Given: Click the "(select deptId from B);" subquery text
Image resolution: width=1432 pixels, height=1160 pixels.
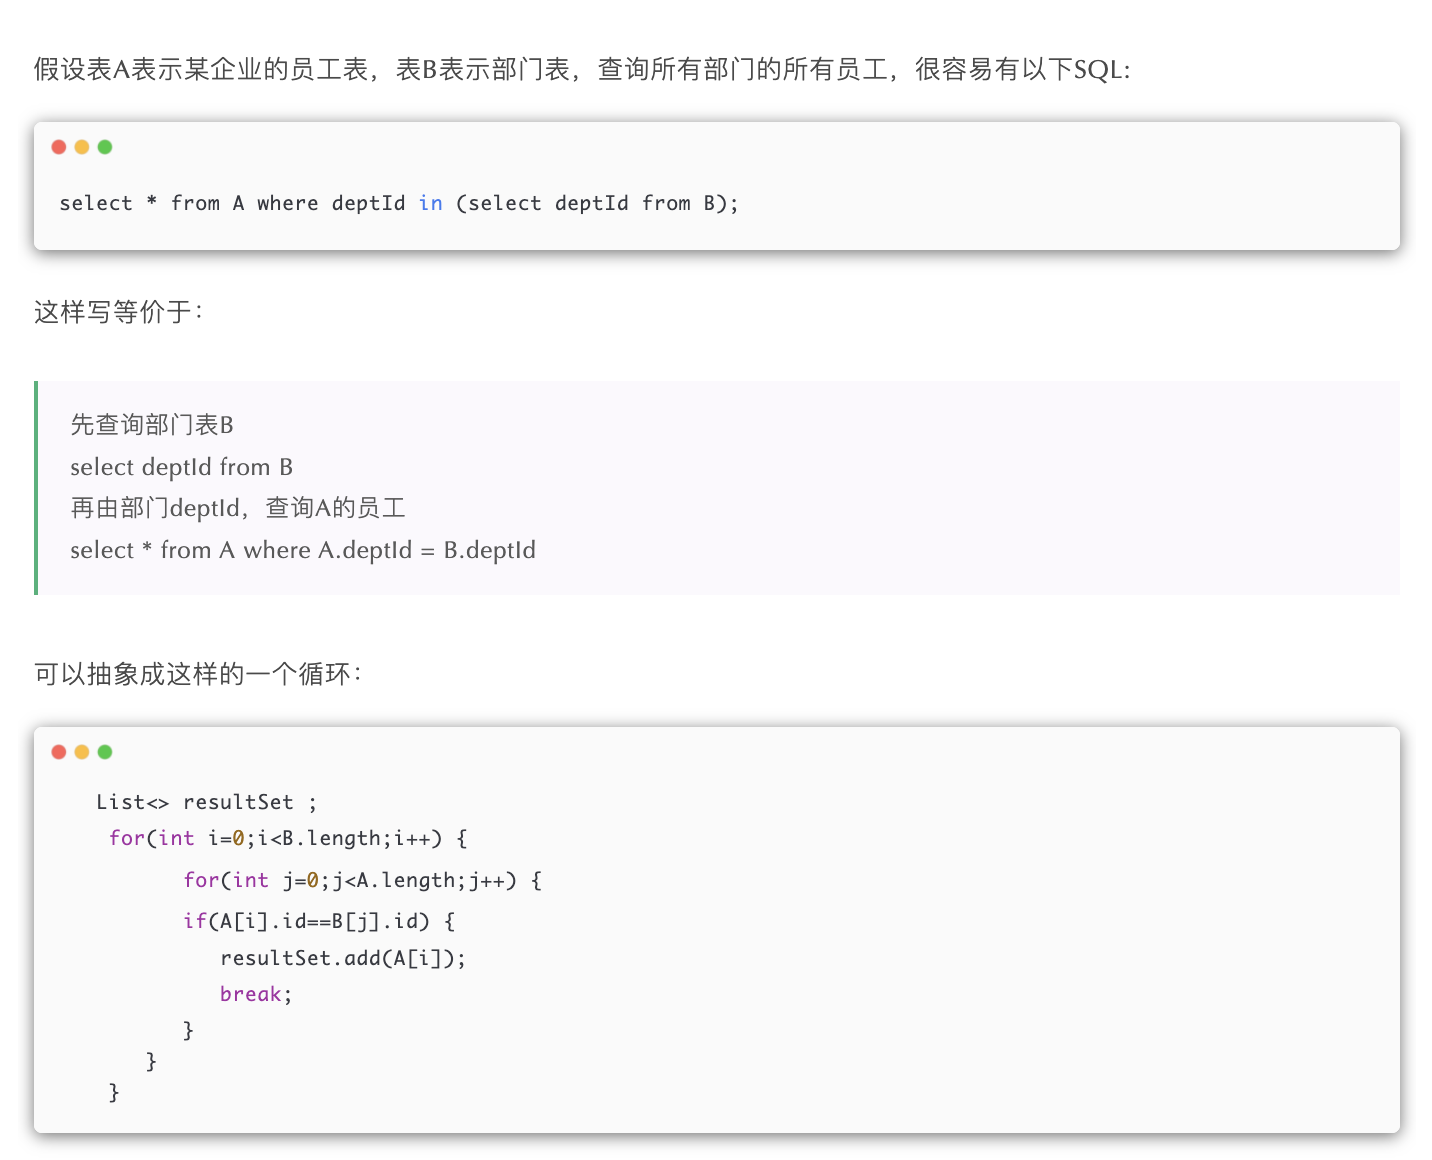Looking at the screenshot, I should coord(597,203).
